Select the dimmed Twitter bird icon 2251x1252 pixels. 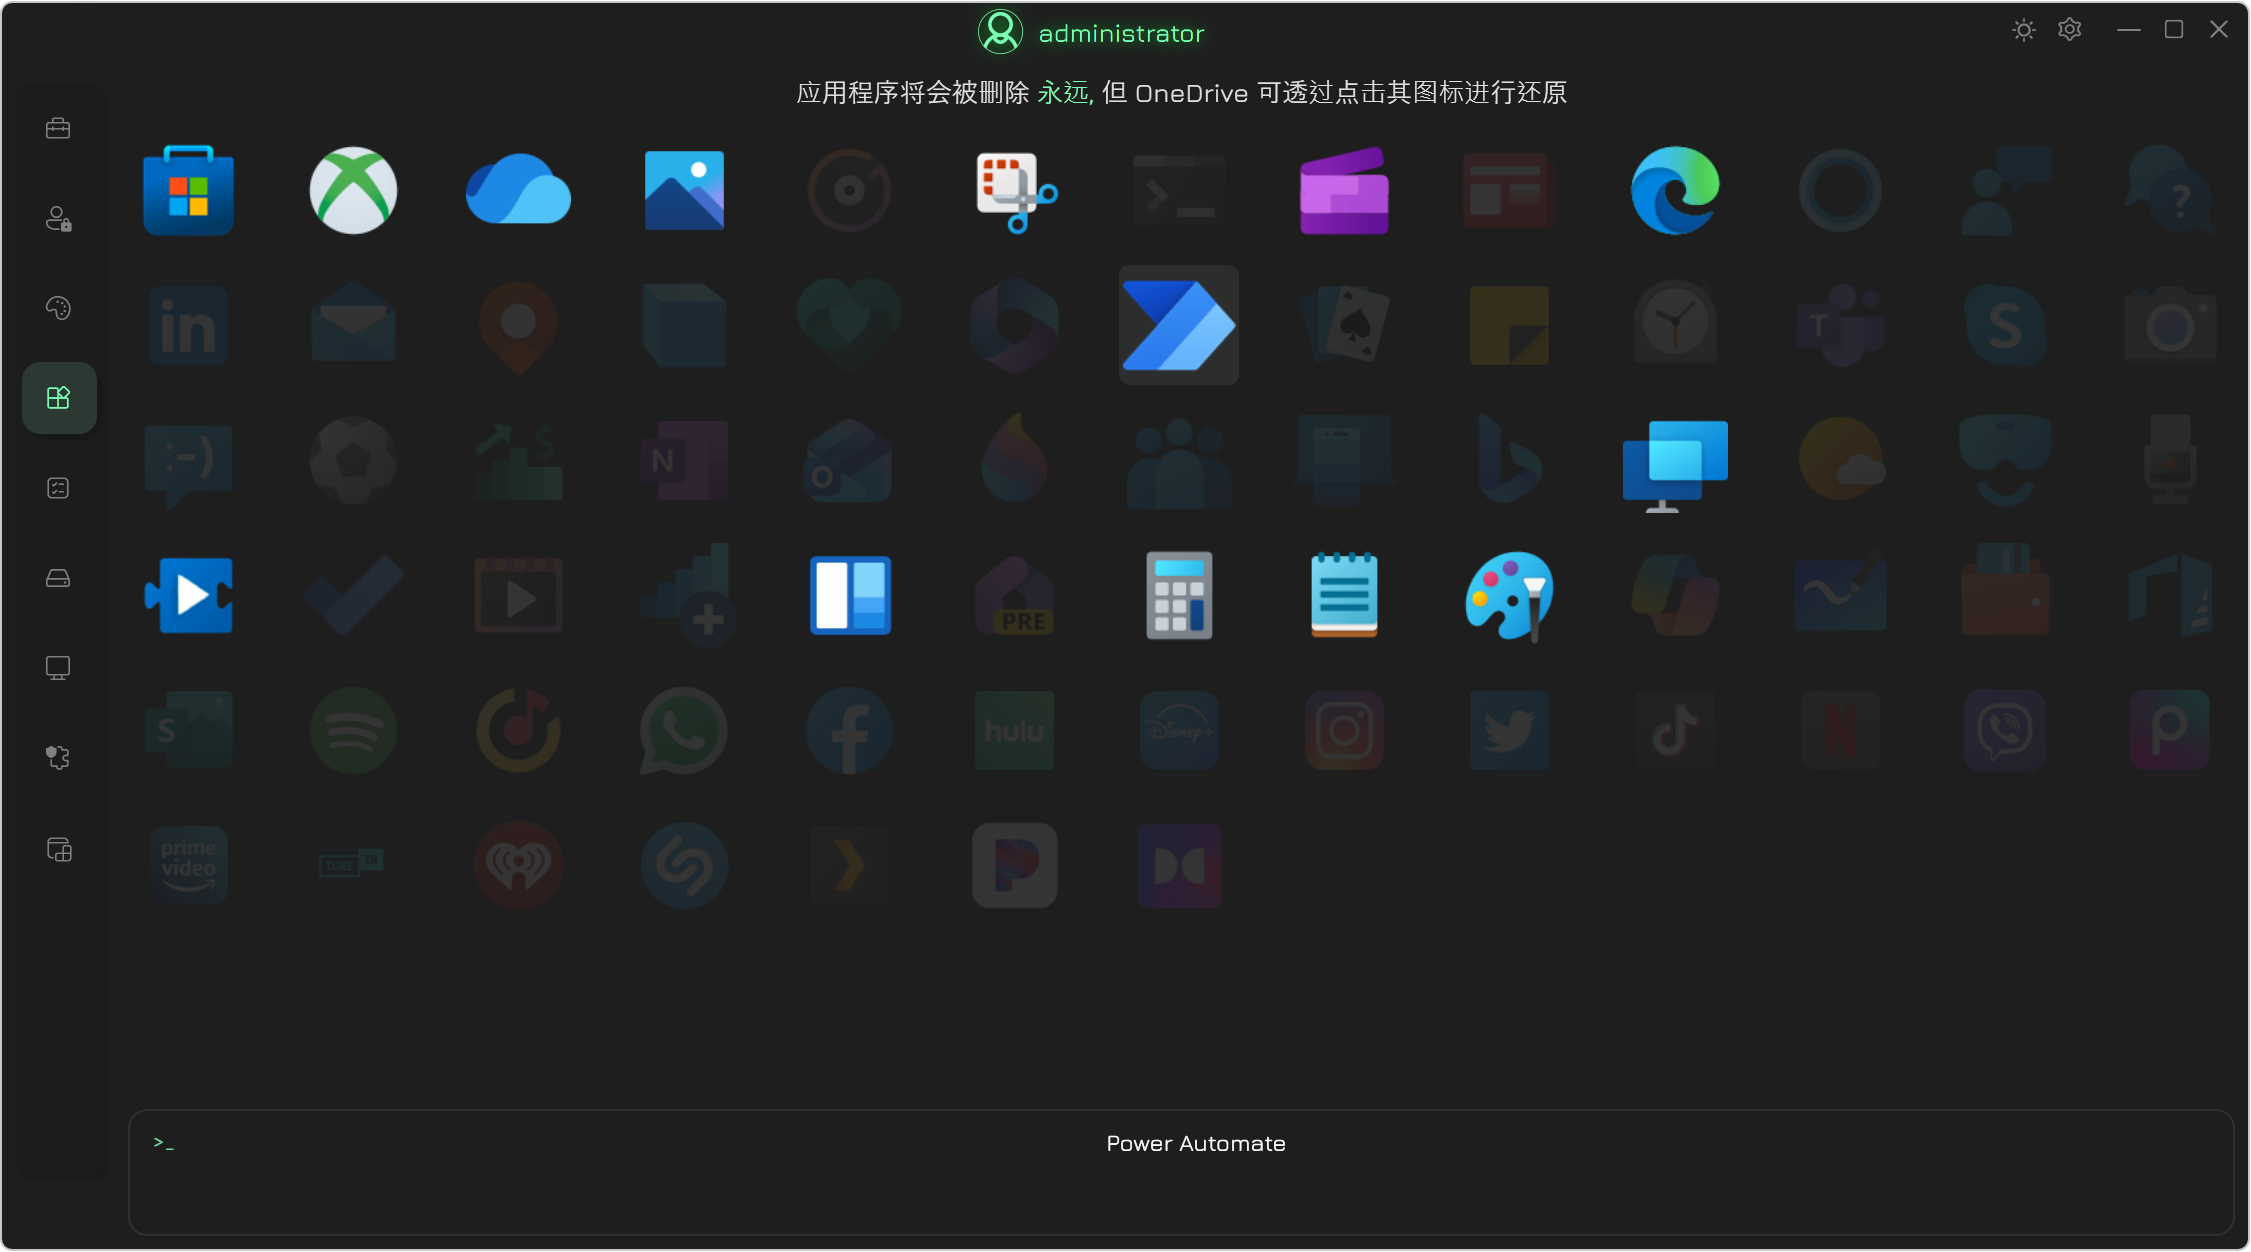(x=1509, y=730)
